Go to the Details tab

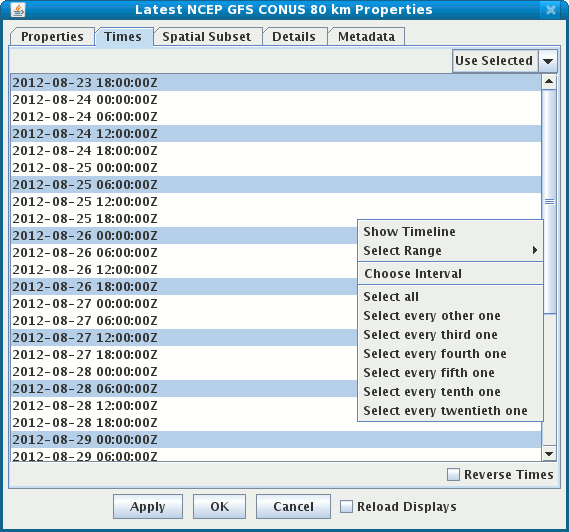point(294,37)
